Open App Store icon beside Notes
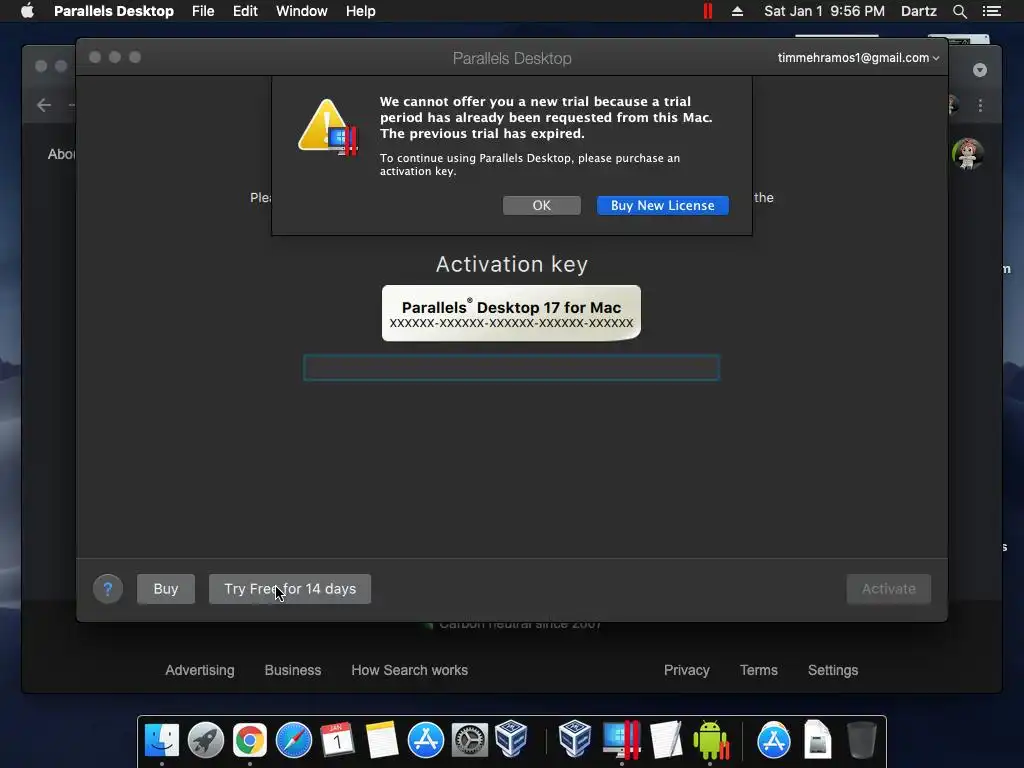 point(426,740)
